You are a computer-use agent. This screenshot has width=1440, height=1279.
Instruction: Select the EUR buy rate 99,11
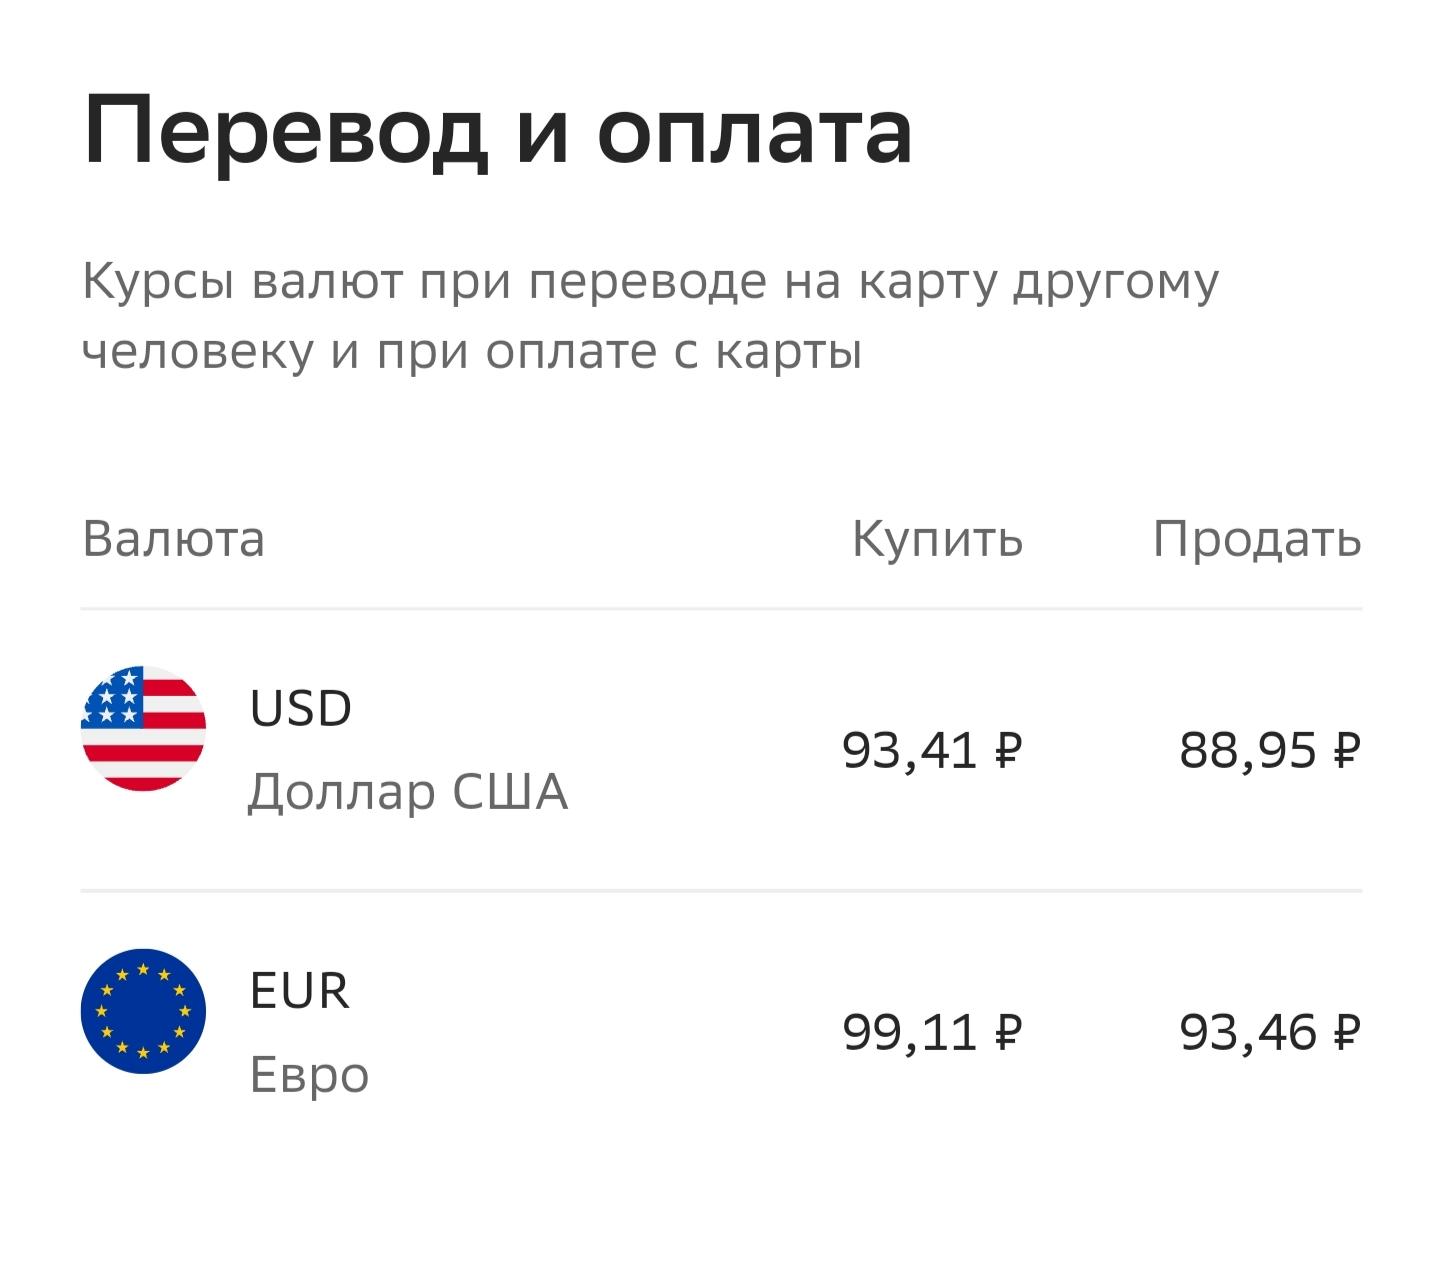[x=909, y=1032]
